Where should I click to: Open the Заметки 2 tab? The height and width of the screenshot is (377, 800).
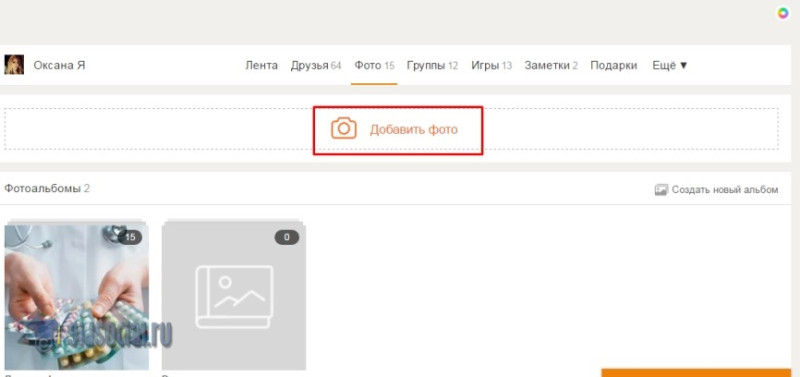pyautogui.click(x=551, y=65)
